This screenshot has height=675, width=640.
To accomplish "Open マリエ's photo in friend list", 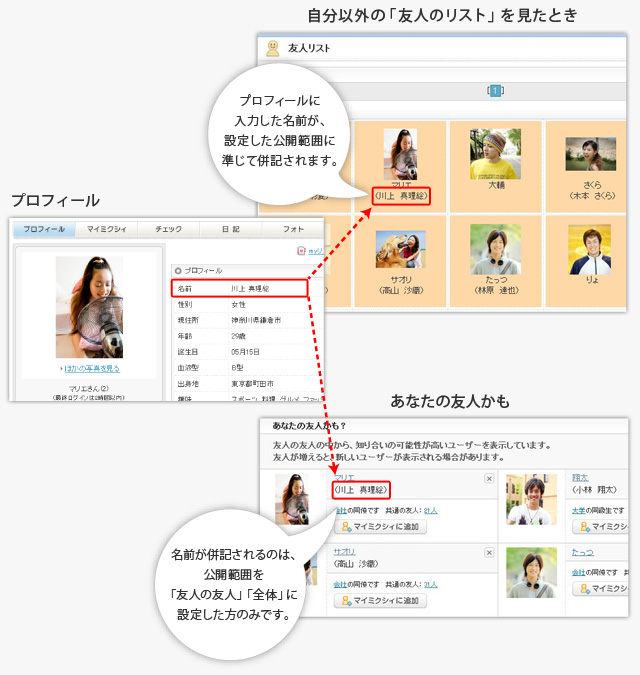I will click(x=400, y=154).
